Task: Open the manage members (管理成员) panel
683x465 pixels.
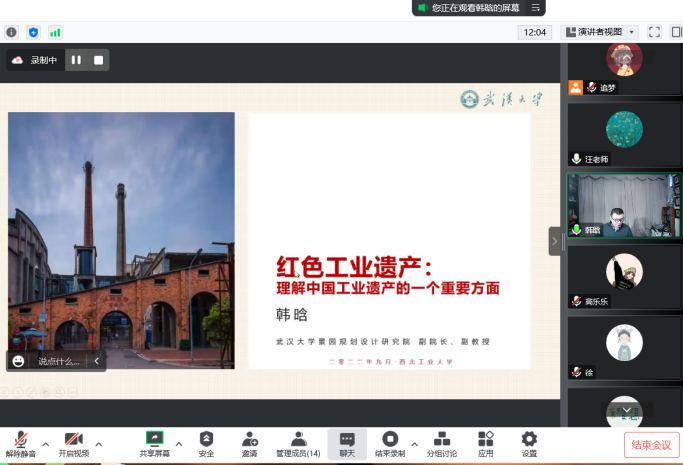Action: (298, 443)
